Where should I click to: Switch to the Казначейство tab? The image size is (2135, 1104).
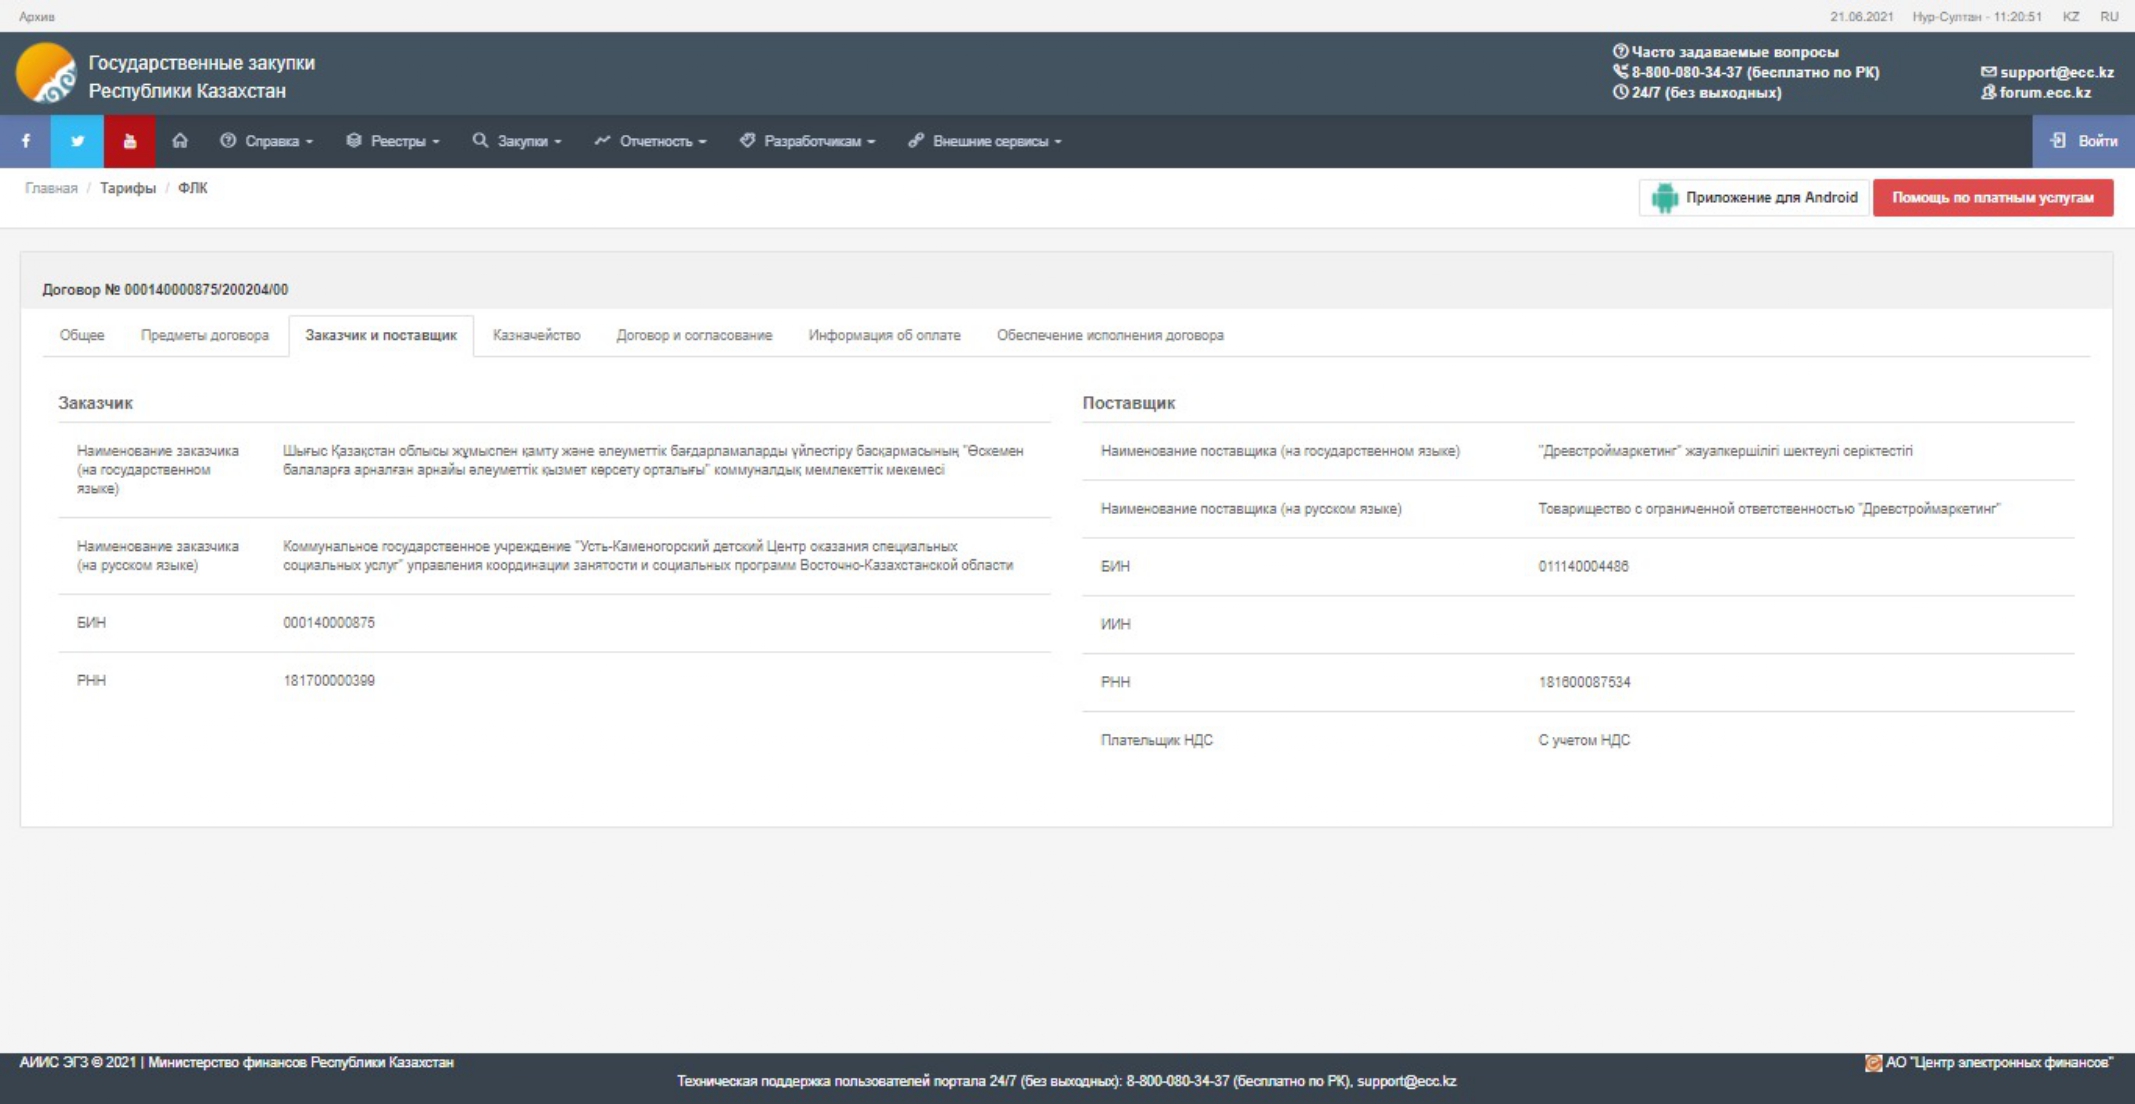(x=536, y=335)
